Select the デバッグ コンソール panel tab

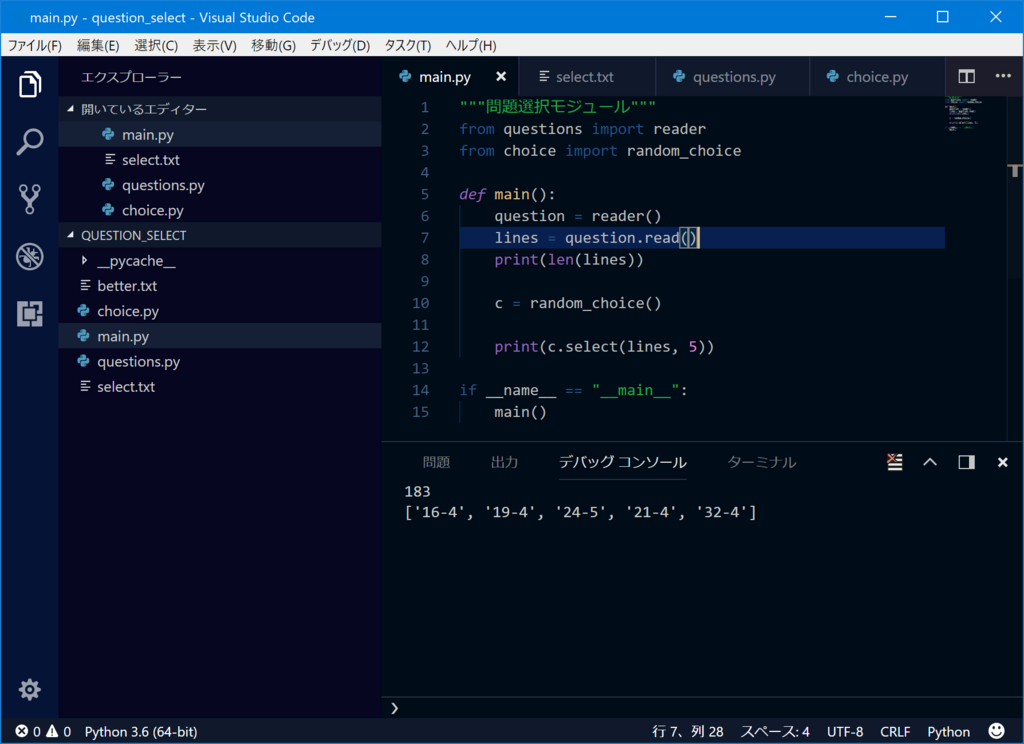pyautogui.click(x=622, y=462)
